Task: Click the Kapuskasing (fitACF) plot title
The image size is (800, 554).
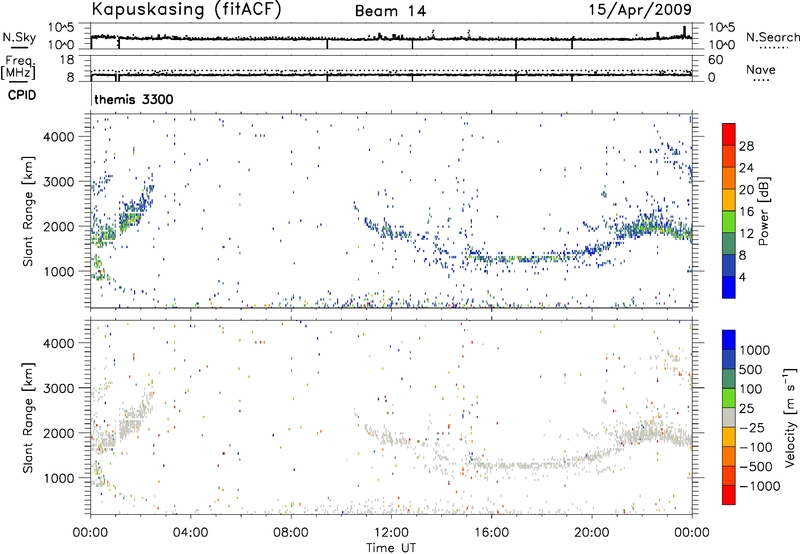Action: [186, 10]
